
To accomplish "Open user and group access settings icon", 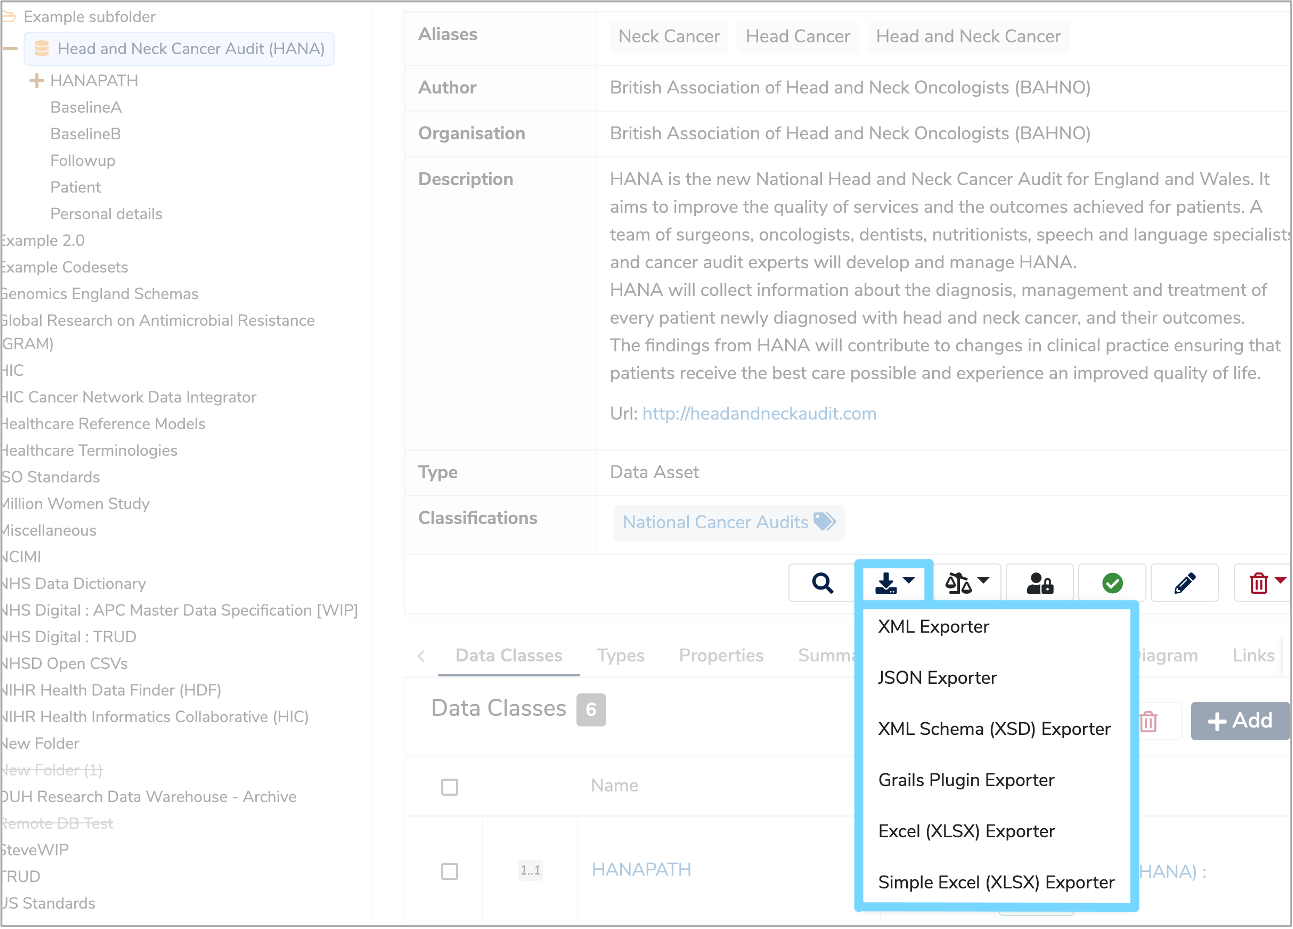I will click(1040, 582).
